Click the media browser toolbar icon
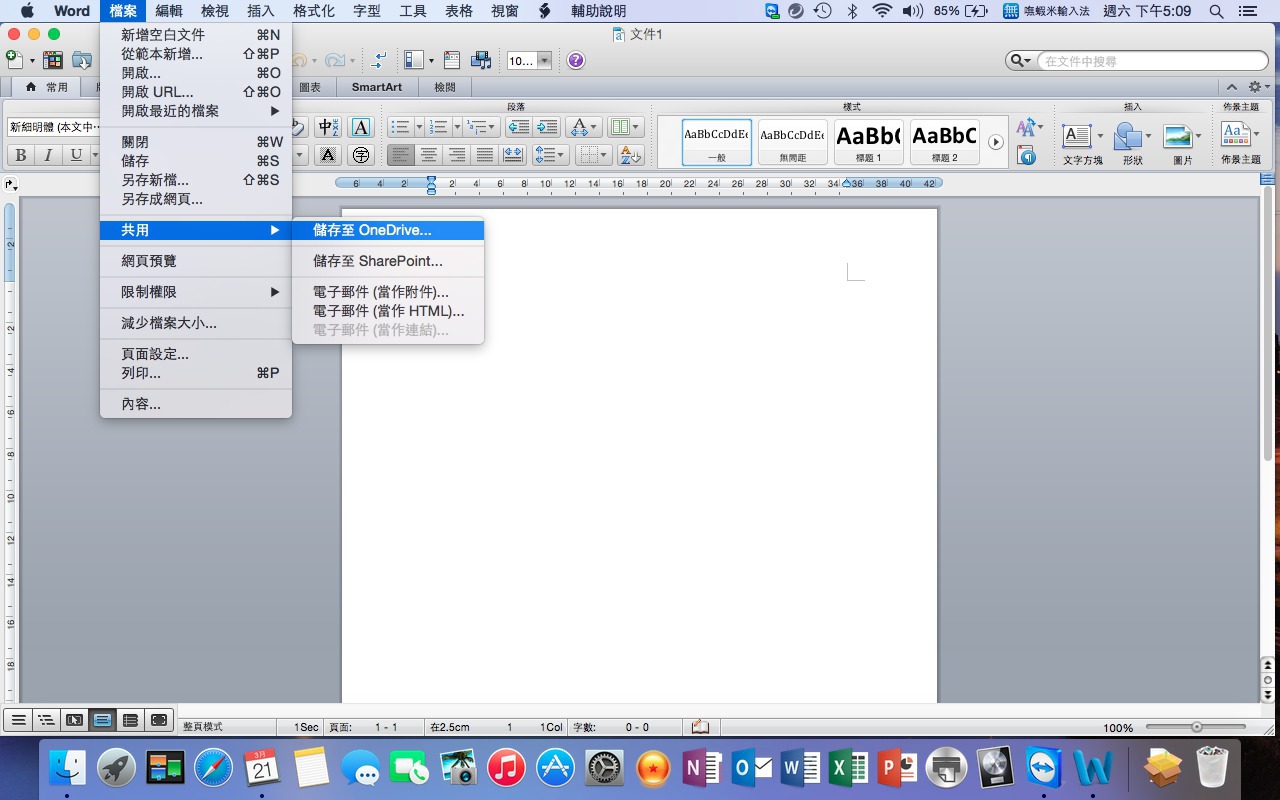 point(483,61)
